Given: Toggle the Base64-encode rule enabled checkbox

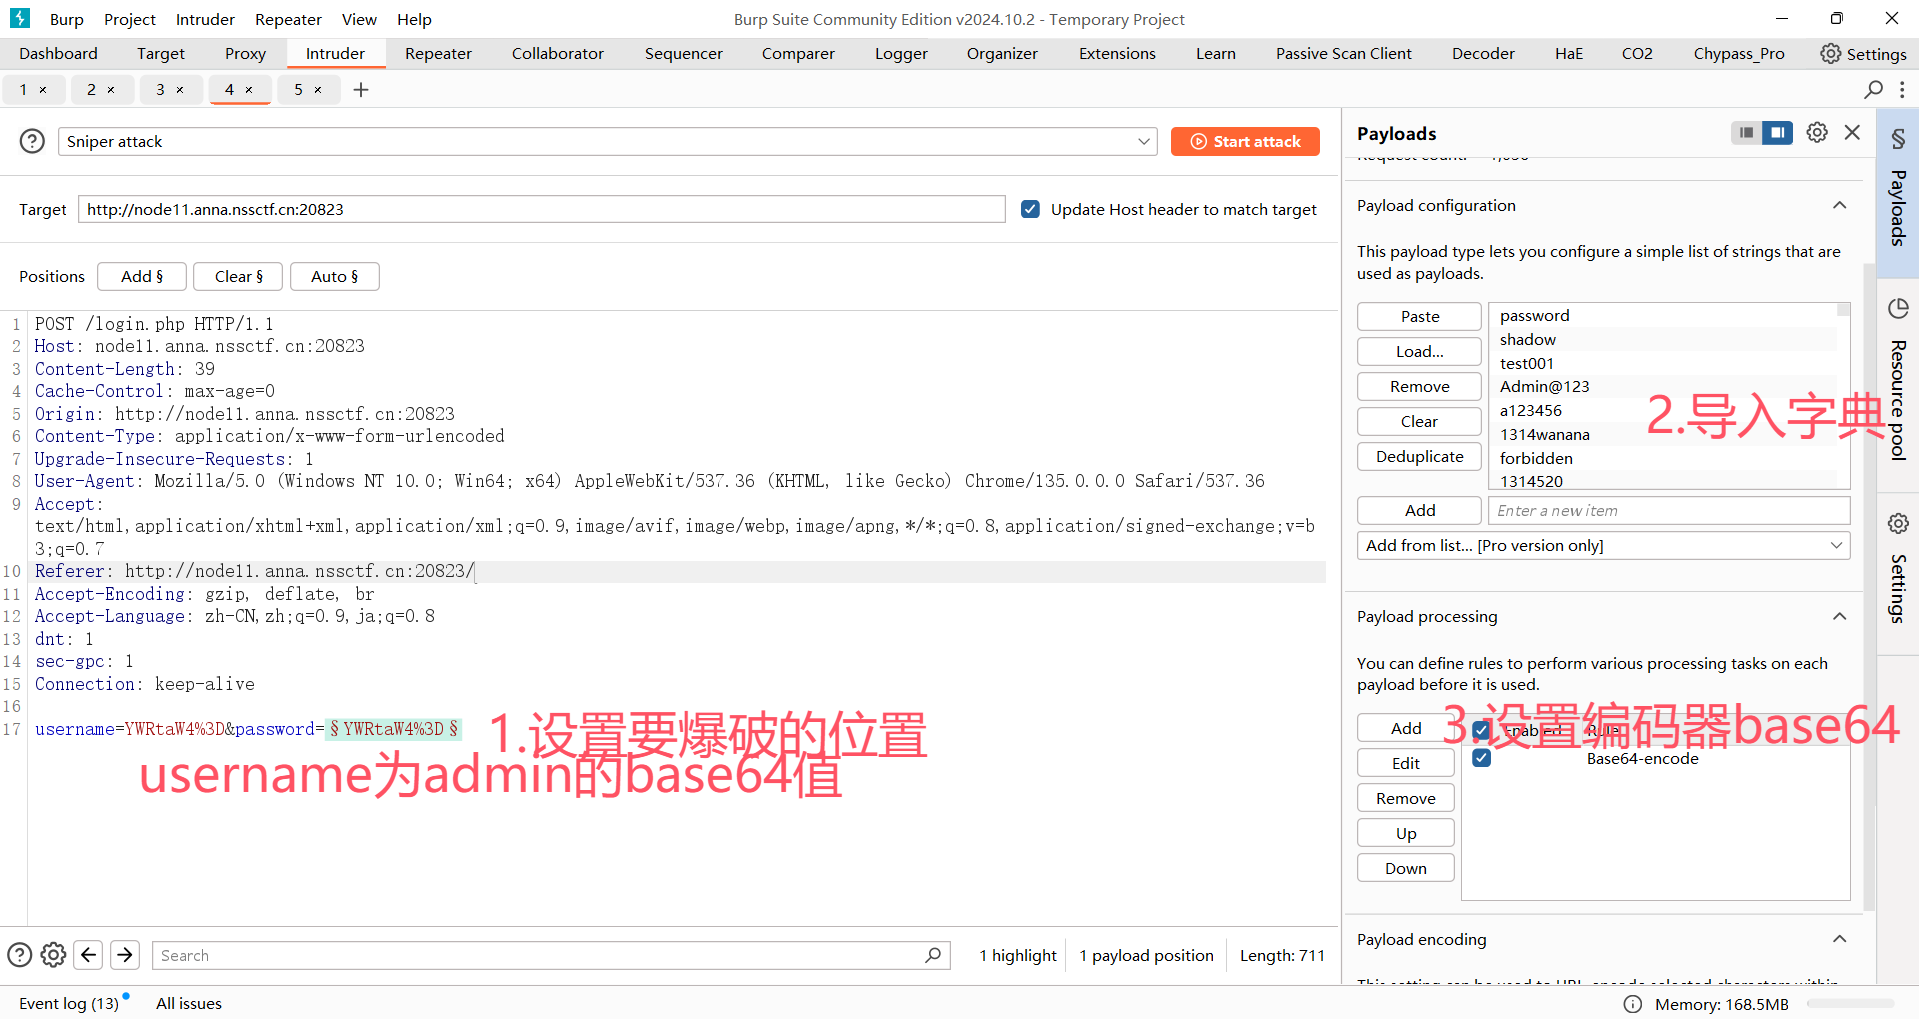Looking at the screenshot, I should click(1482, 758).
